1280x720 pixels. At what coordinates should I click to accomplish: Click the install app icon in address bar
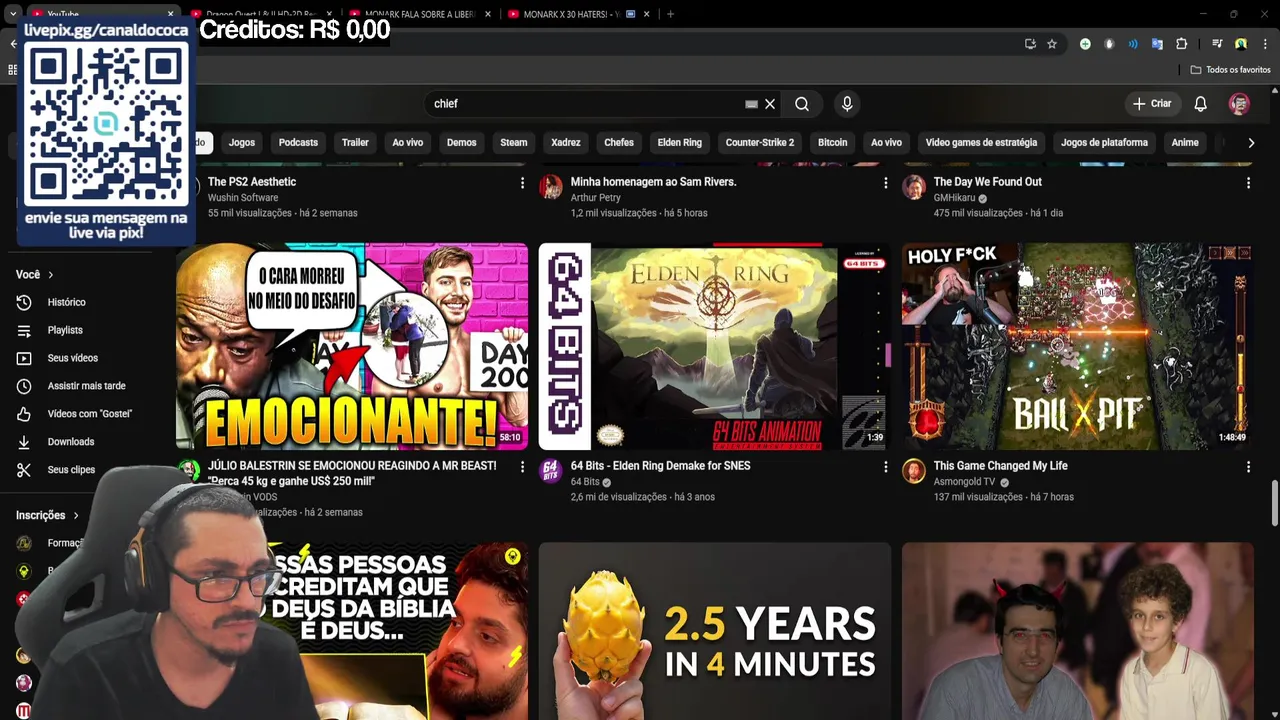click(x=1030, y=44)
